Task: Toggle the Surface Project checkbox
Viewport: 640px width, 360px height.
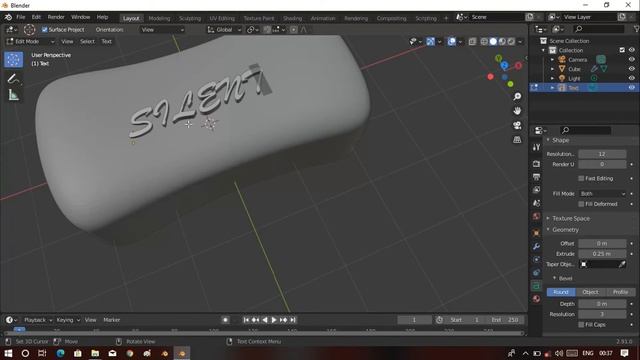Action: click(x=45, y=29)
